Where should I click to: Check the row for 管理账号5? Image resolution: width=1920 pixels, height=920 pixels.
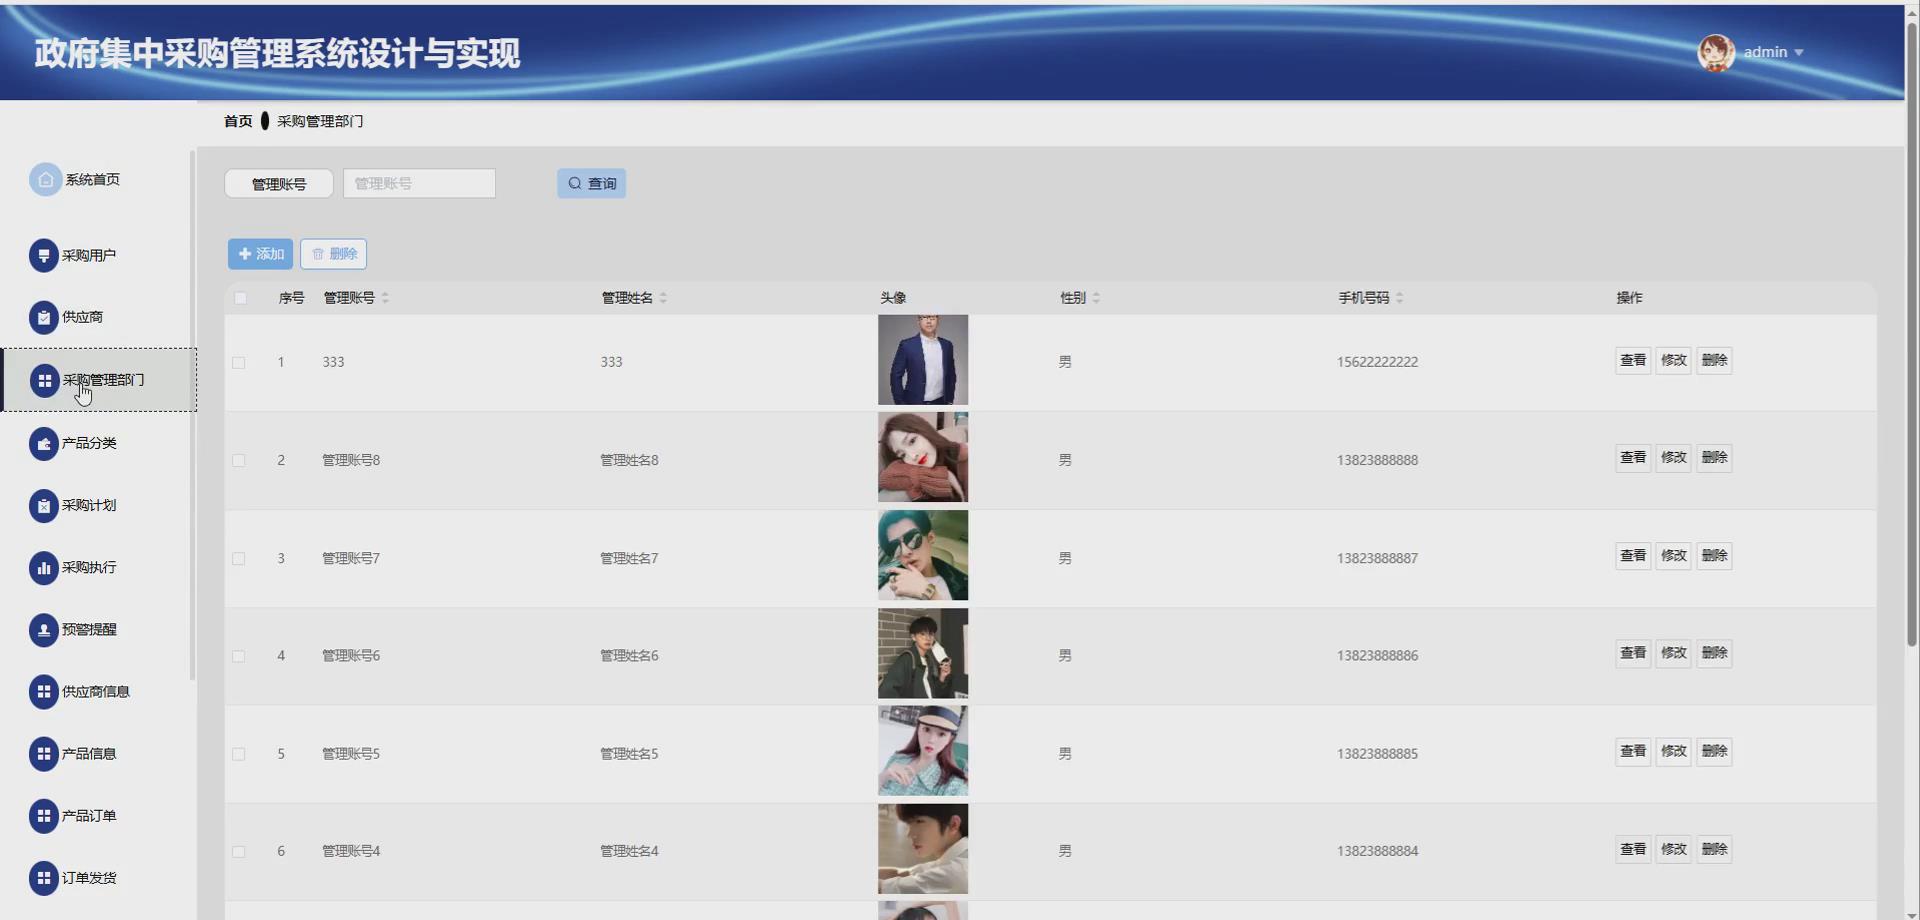tap(238, 754)
